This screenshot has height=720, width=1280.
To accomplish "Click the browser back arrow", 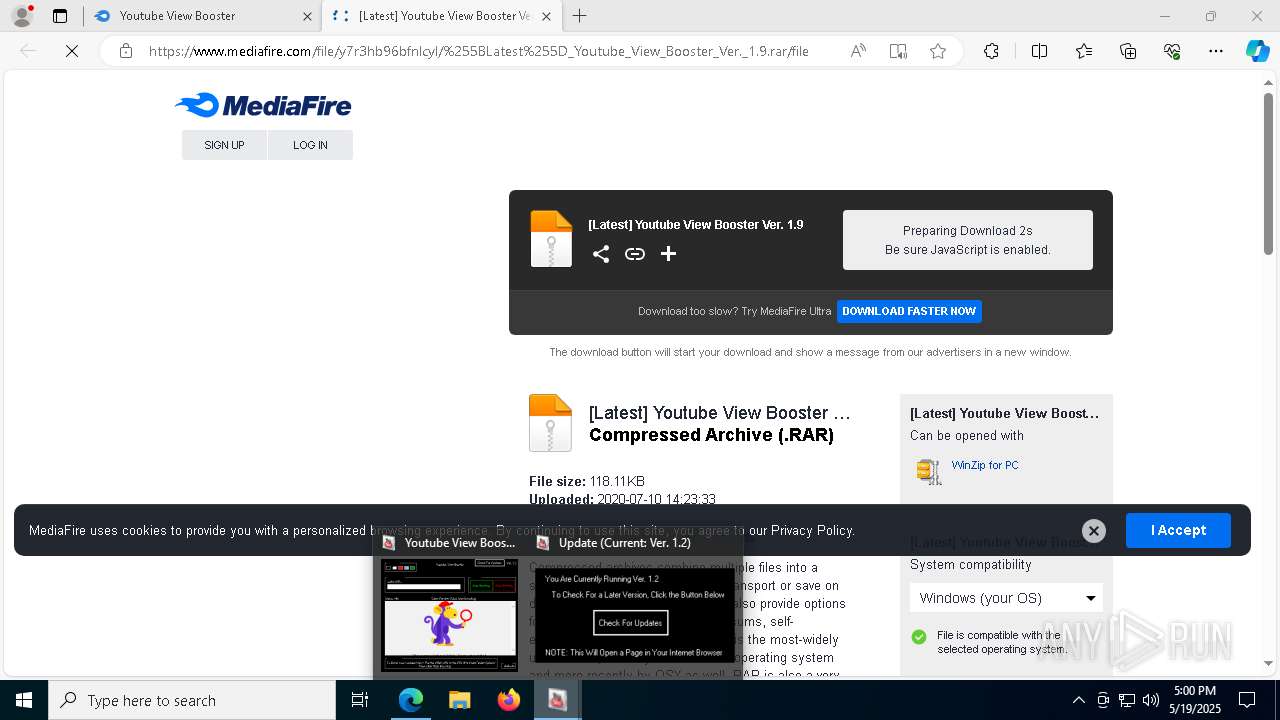I will click(x=28, y=51).
